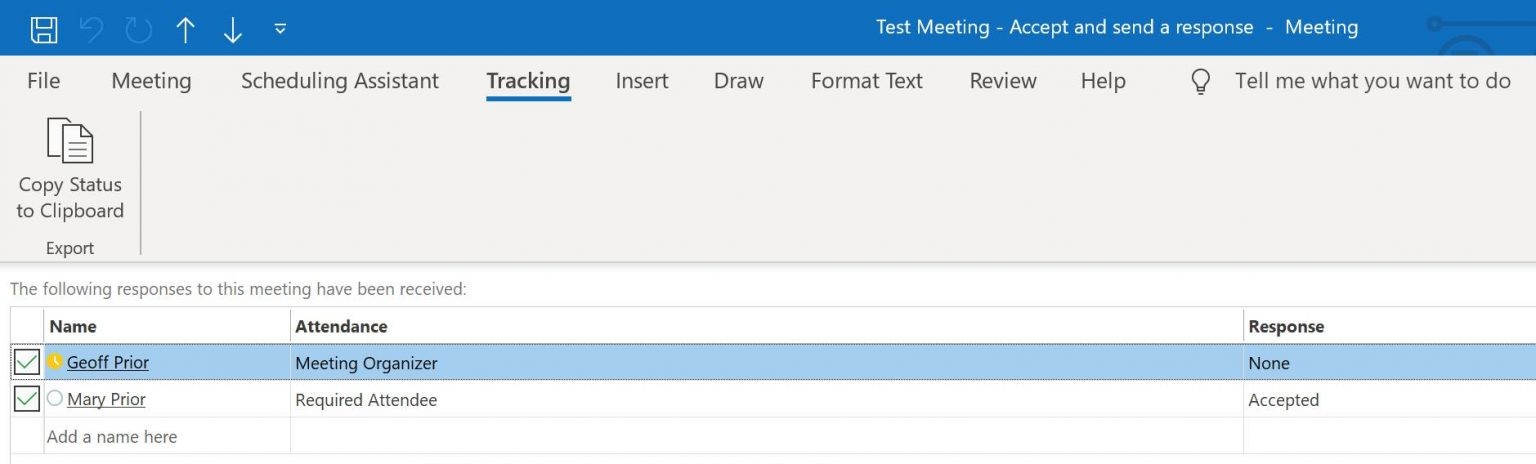The width and height of the screenshot is (1536, 464).
Task: Switch to the Scheduling Assistant tab
Action: (340, 81)
